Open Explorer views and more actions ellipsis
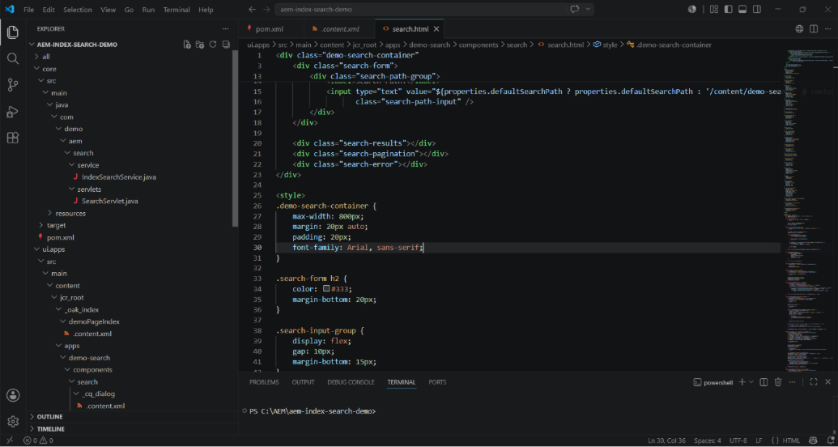This screenshot has height=447, width=838. [226, 29]
